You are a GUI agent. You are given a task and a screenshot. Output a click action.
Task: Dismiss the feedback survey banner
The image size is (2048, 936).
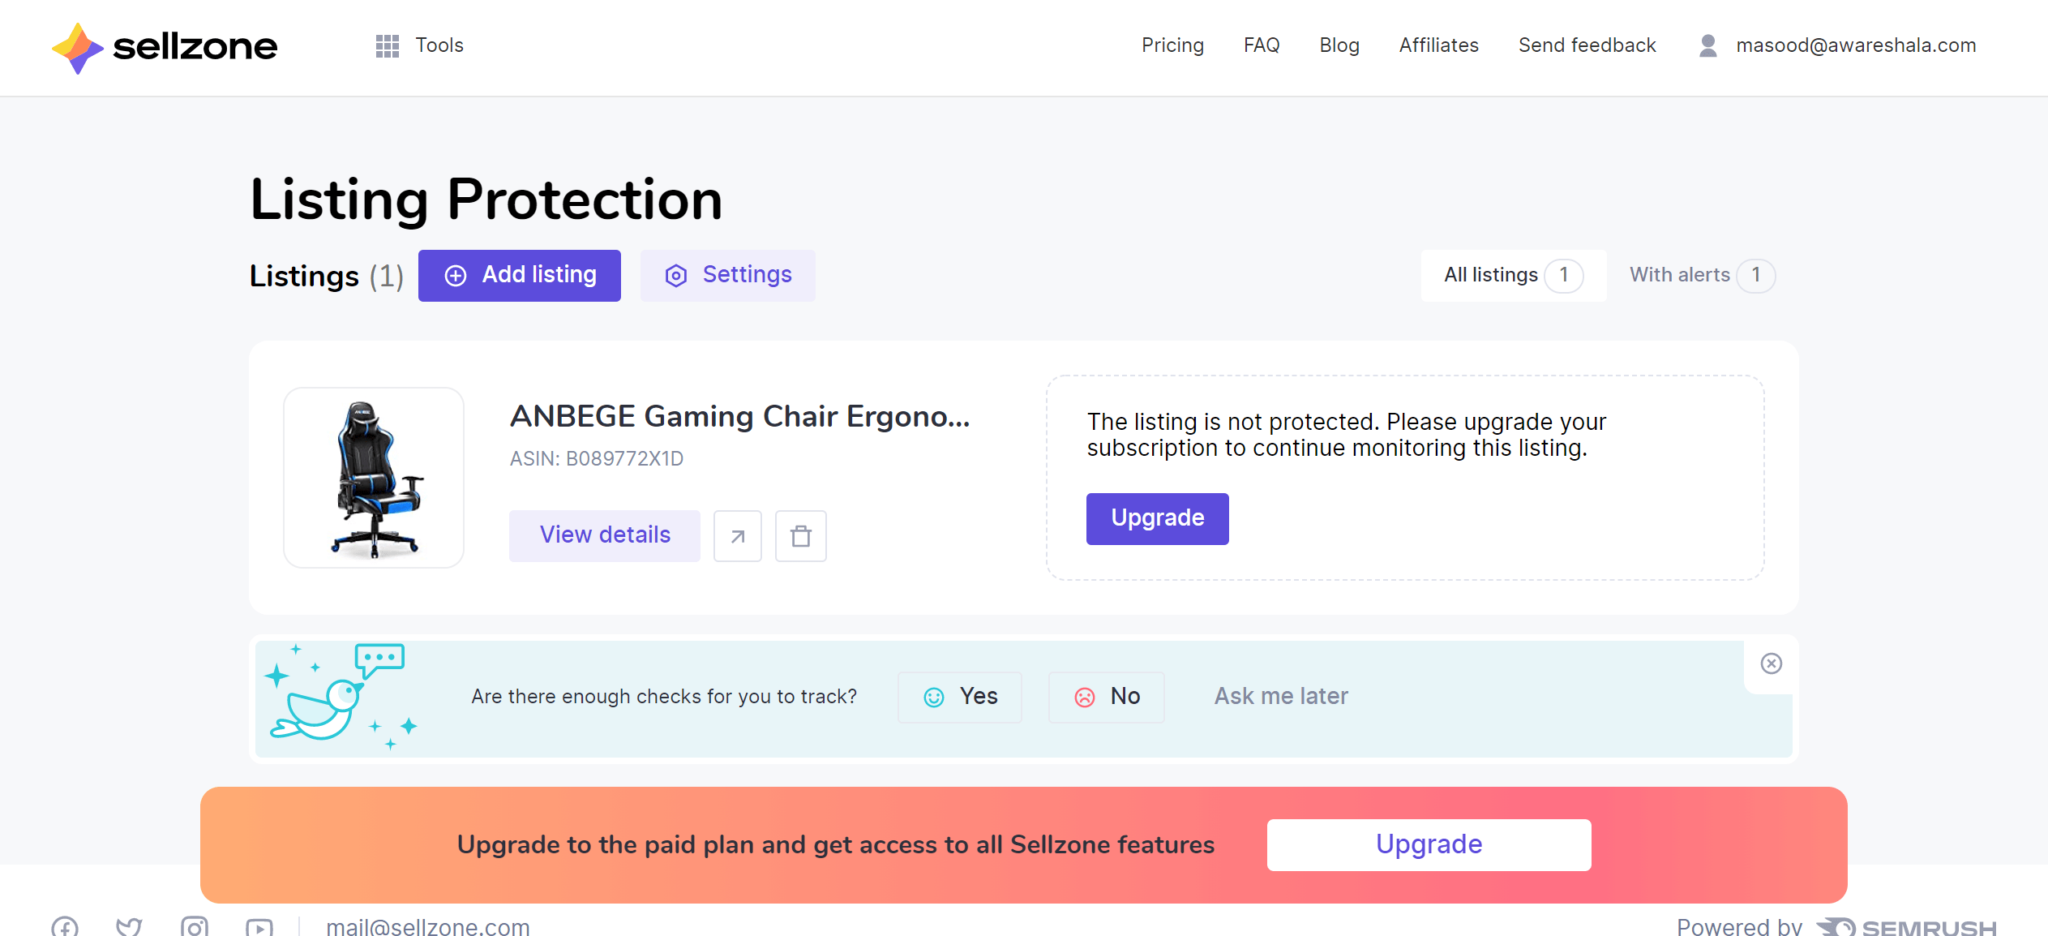pos(1771,664)
